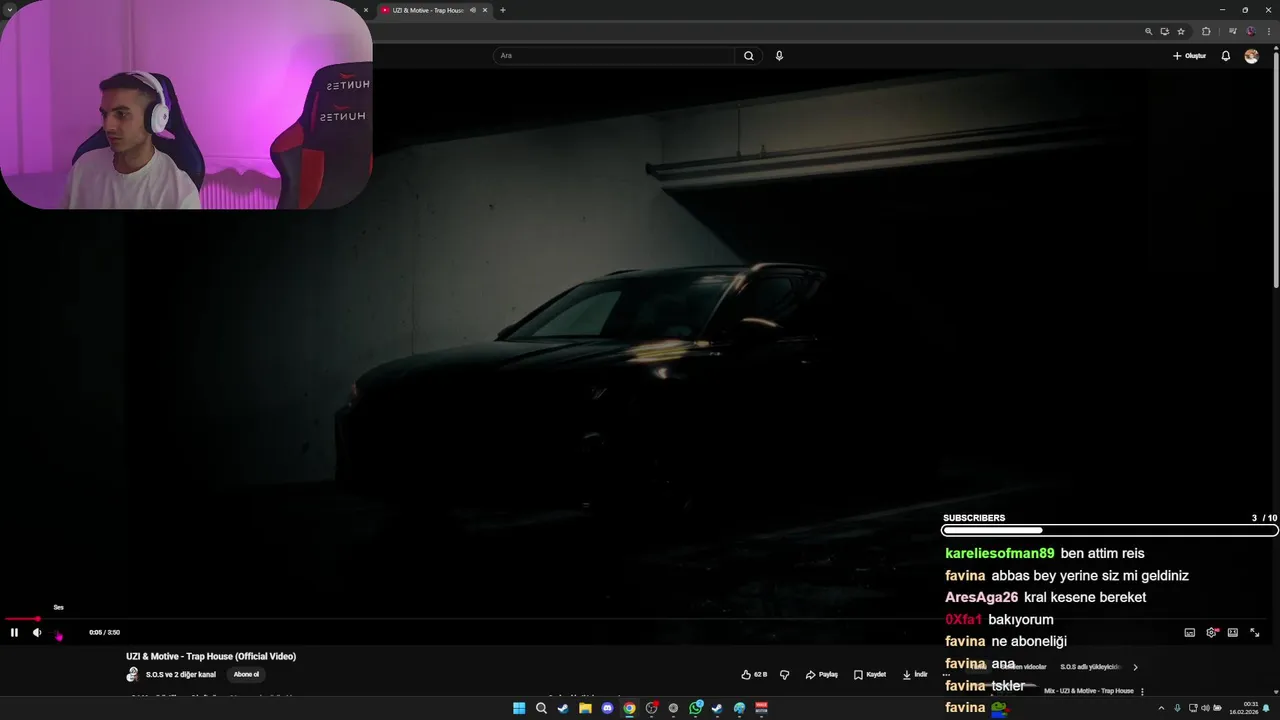Mute the video with speaker icon
The width and height of the screenshot is (1280, 720).
click(x=37, y=632)
